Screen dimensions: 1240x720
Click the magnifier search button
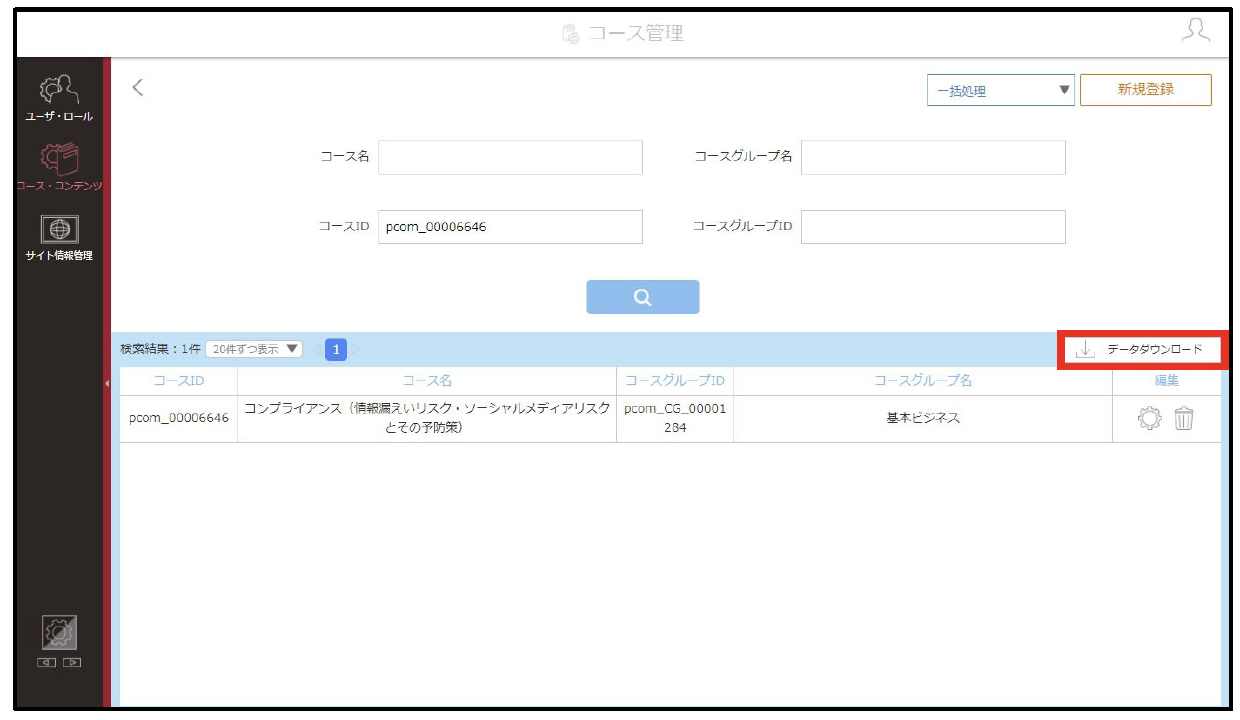(x=642, y=297)
